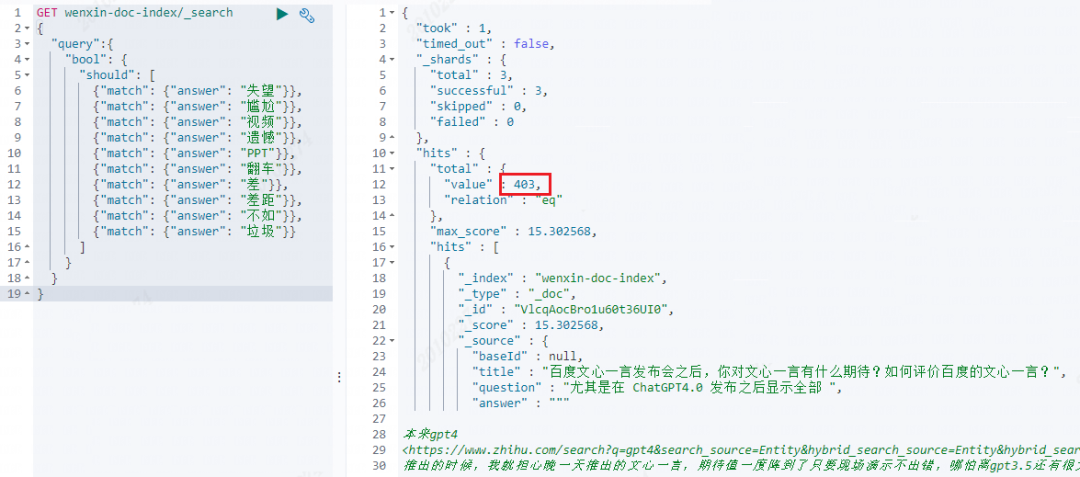Collapse the "_shards" block in the response
This screenshot has width=1080, height=477.
click(391, 60)
